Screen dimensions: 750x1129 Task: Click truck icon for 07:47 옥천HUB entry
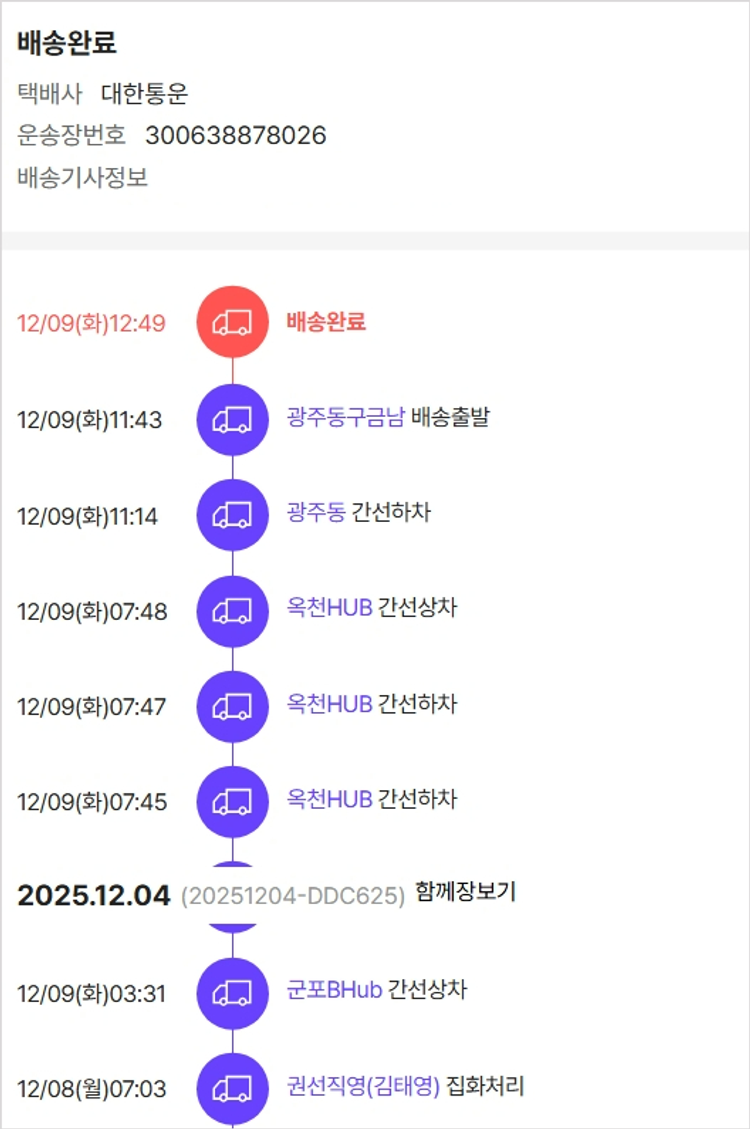232,706
